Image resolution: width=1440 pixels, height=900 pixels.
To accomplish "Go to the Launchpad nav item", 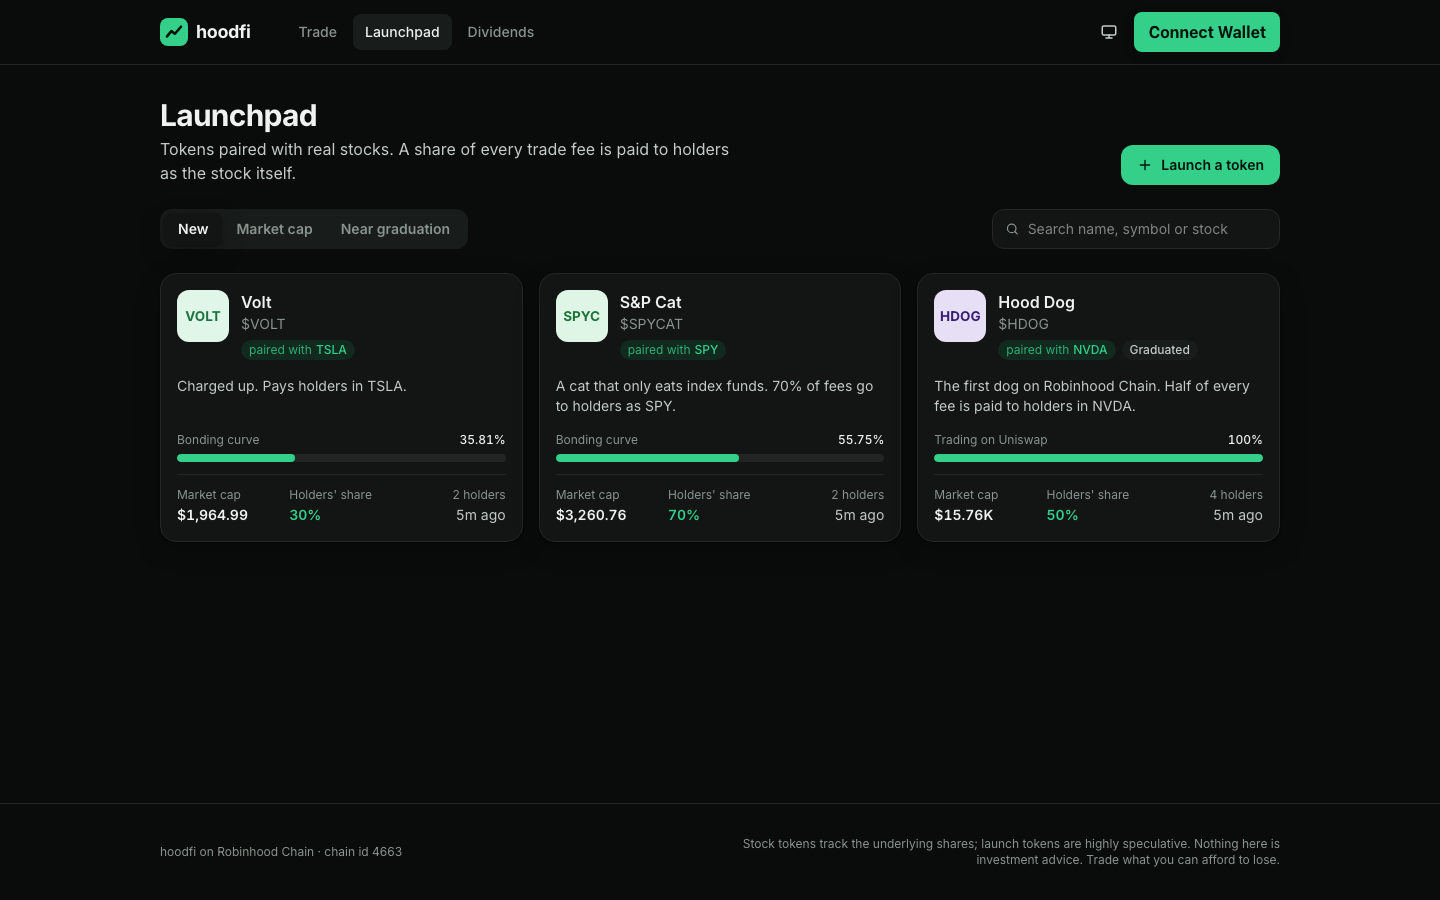I will point(402,32).
